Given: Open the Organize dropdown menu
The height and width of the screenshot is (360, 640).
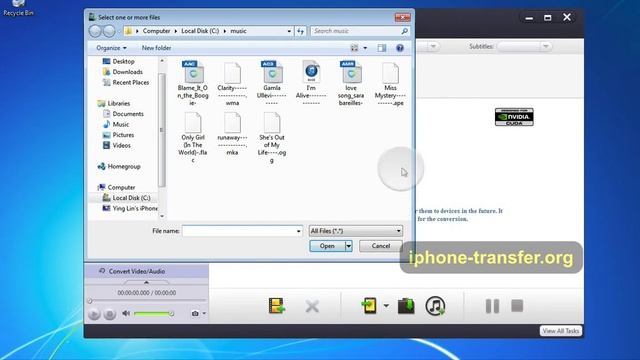Looking at the screenshot, I should (x=111, y=48).
